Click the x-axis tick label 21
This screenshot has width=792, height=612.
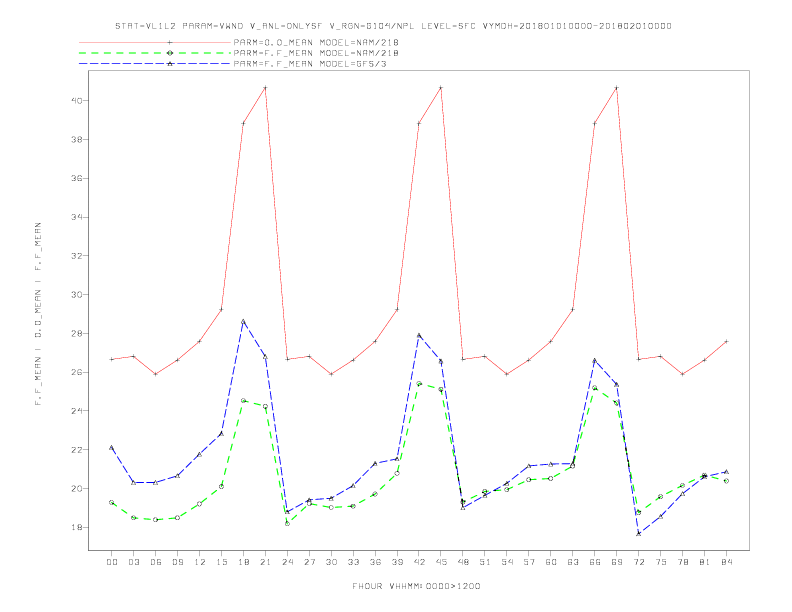tap(265, 562)
